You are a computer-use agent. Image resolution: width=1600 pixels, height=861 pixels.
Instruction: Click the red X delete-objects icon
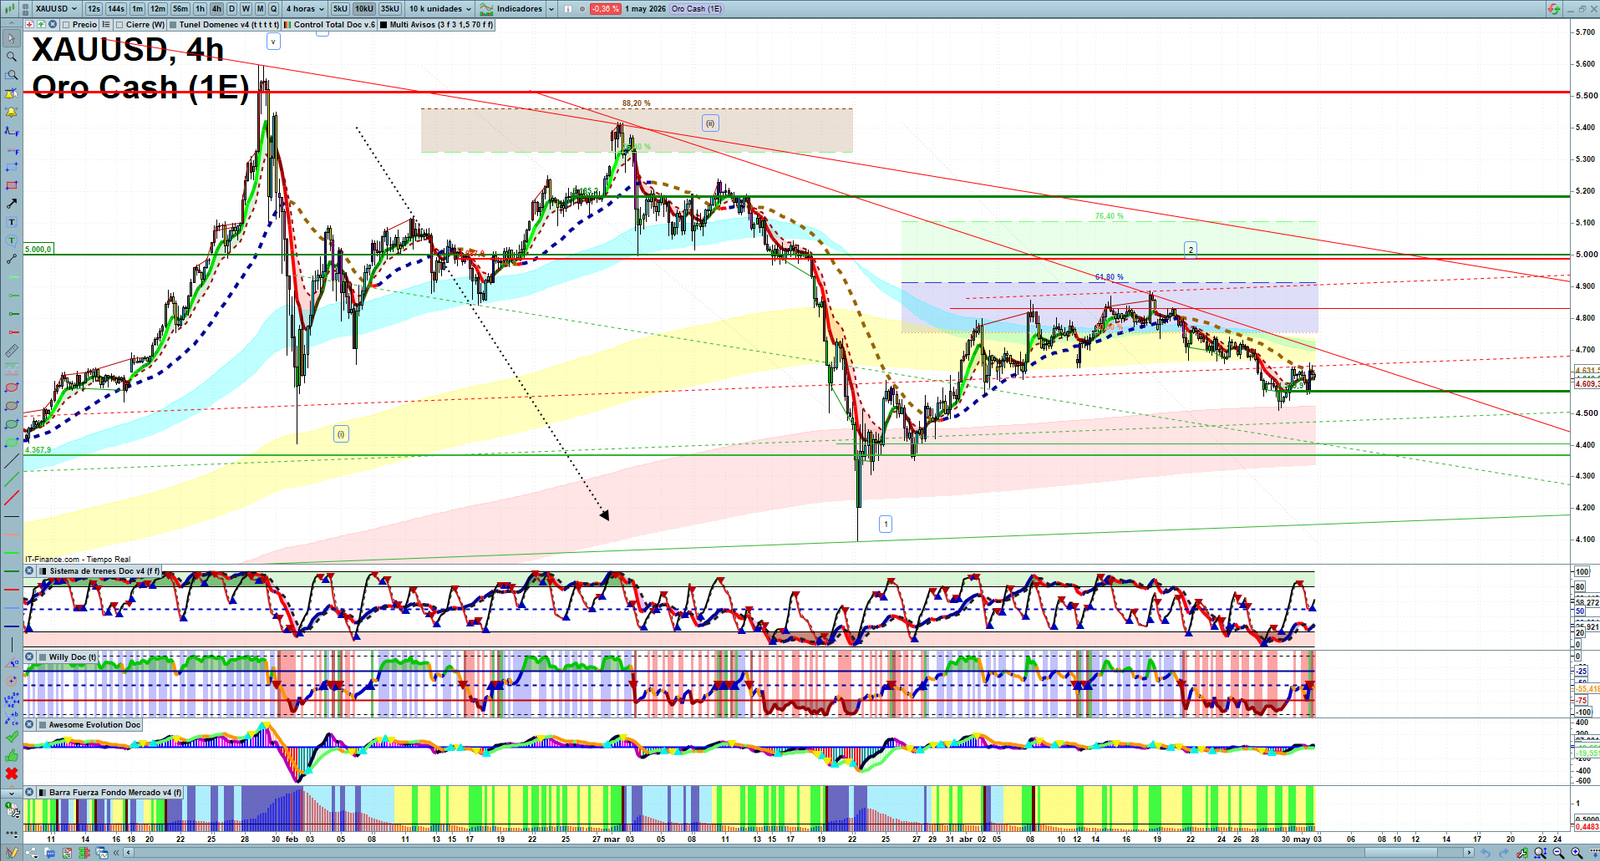click(x=12, y=774)
